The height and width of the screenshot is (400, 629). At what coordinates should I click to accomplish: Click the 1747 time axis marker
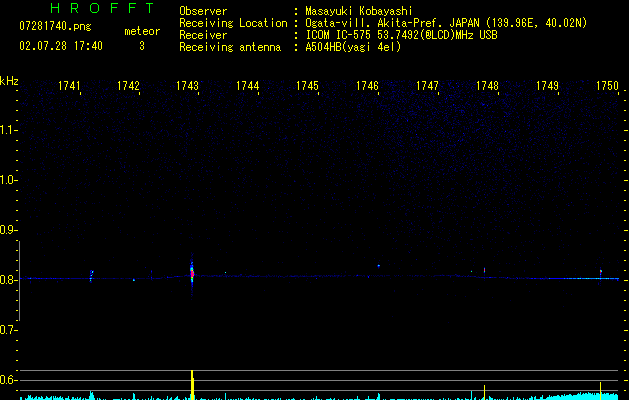[x=427, y=86]
